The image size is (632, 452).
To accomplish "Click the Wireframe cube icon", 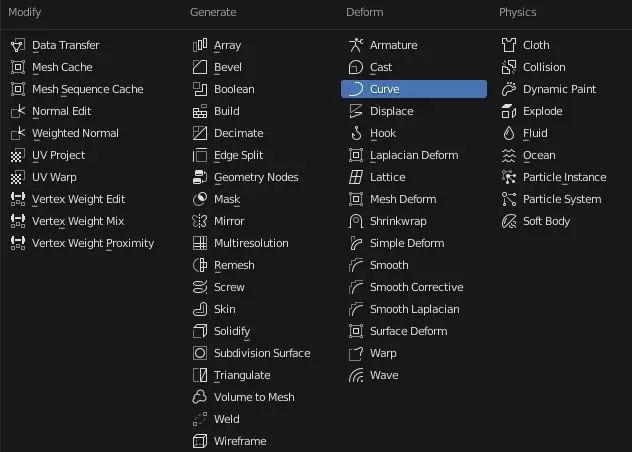I will tap(200, 441).
